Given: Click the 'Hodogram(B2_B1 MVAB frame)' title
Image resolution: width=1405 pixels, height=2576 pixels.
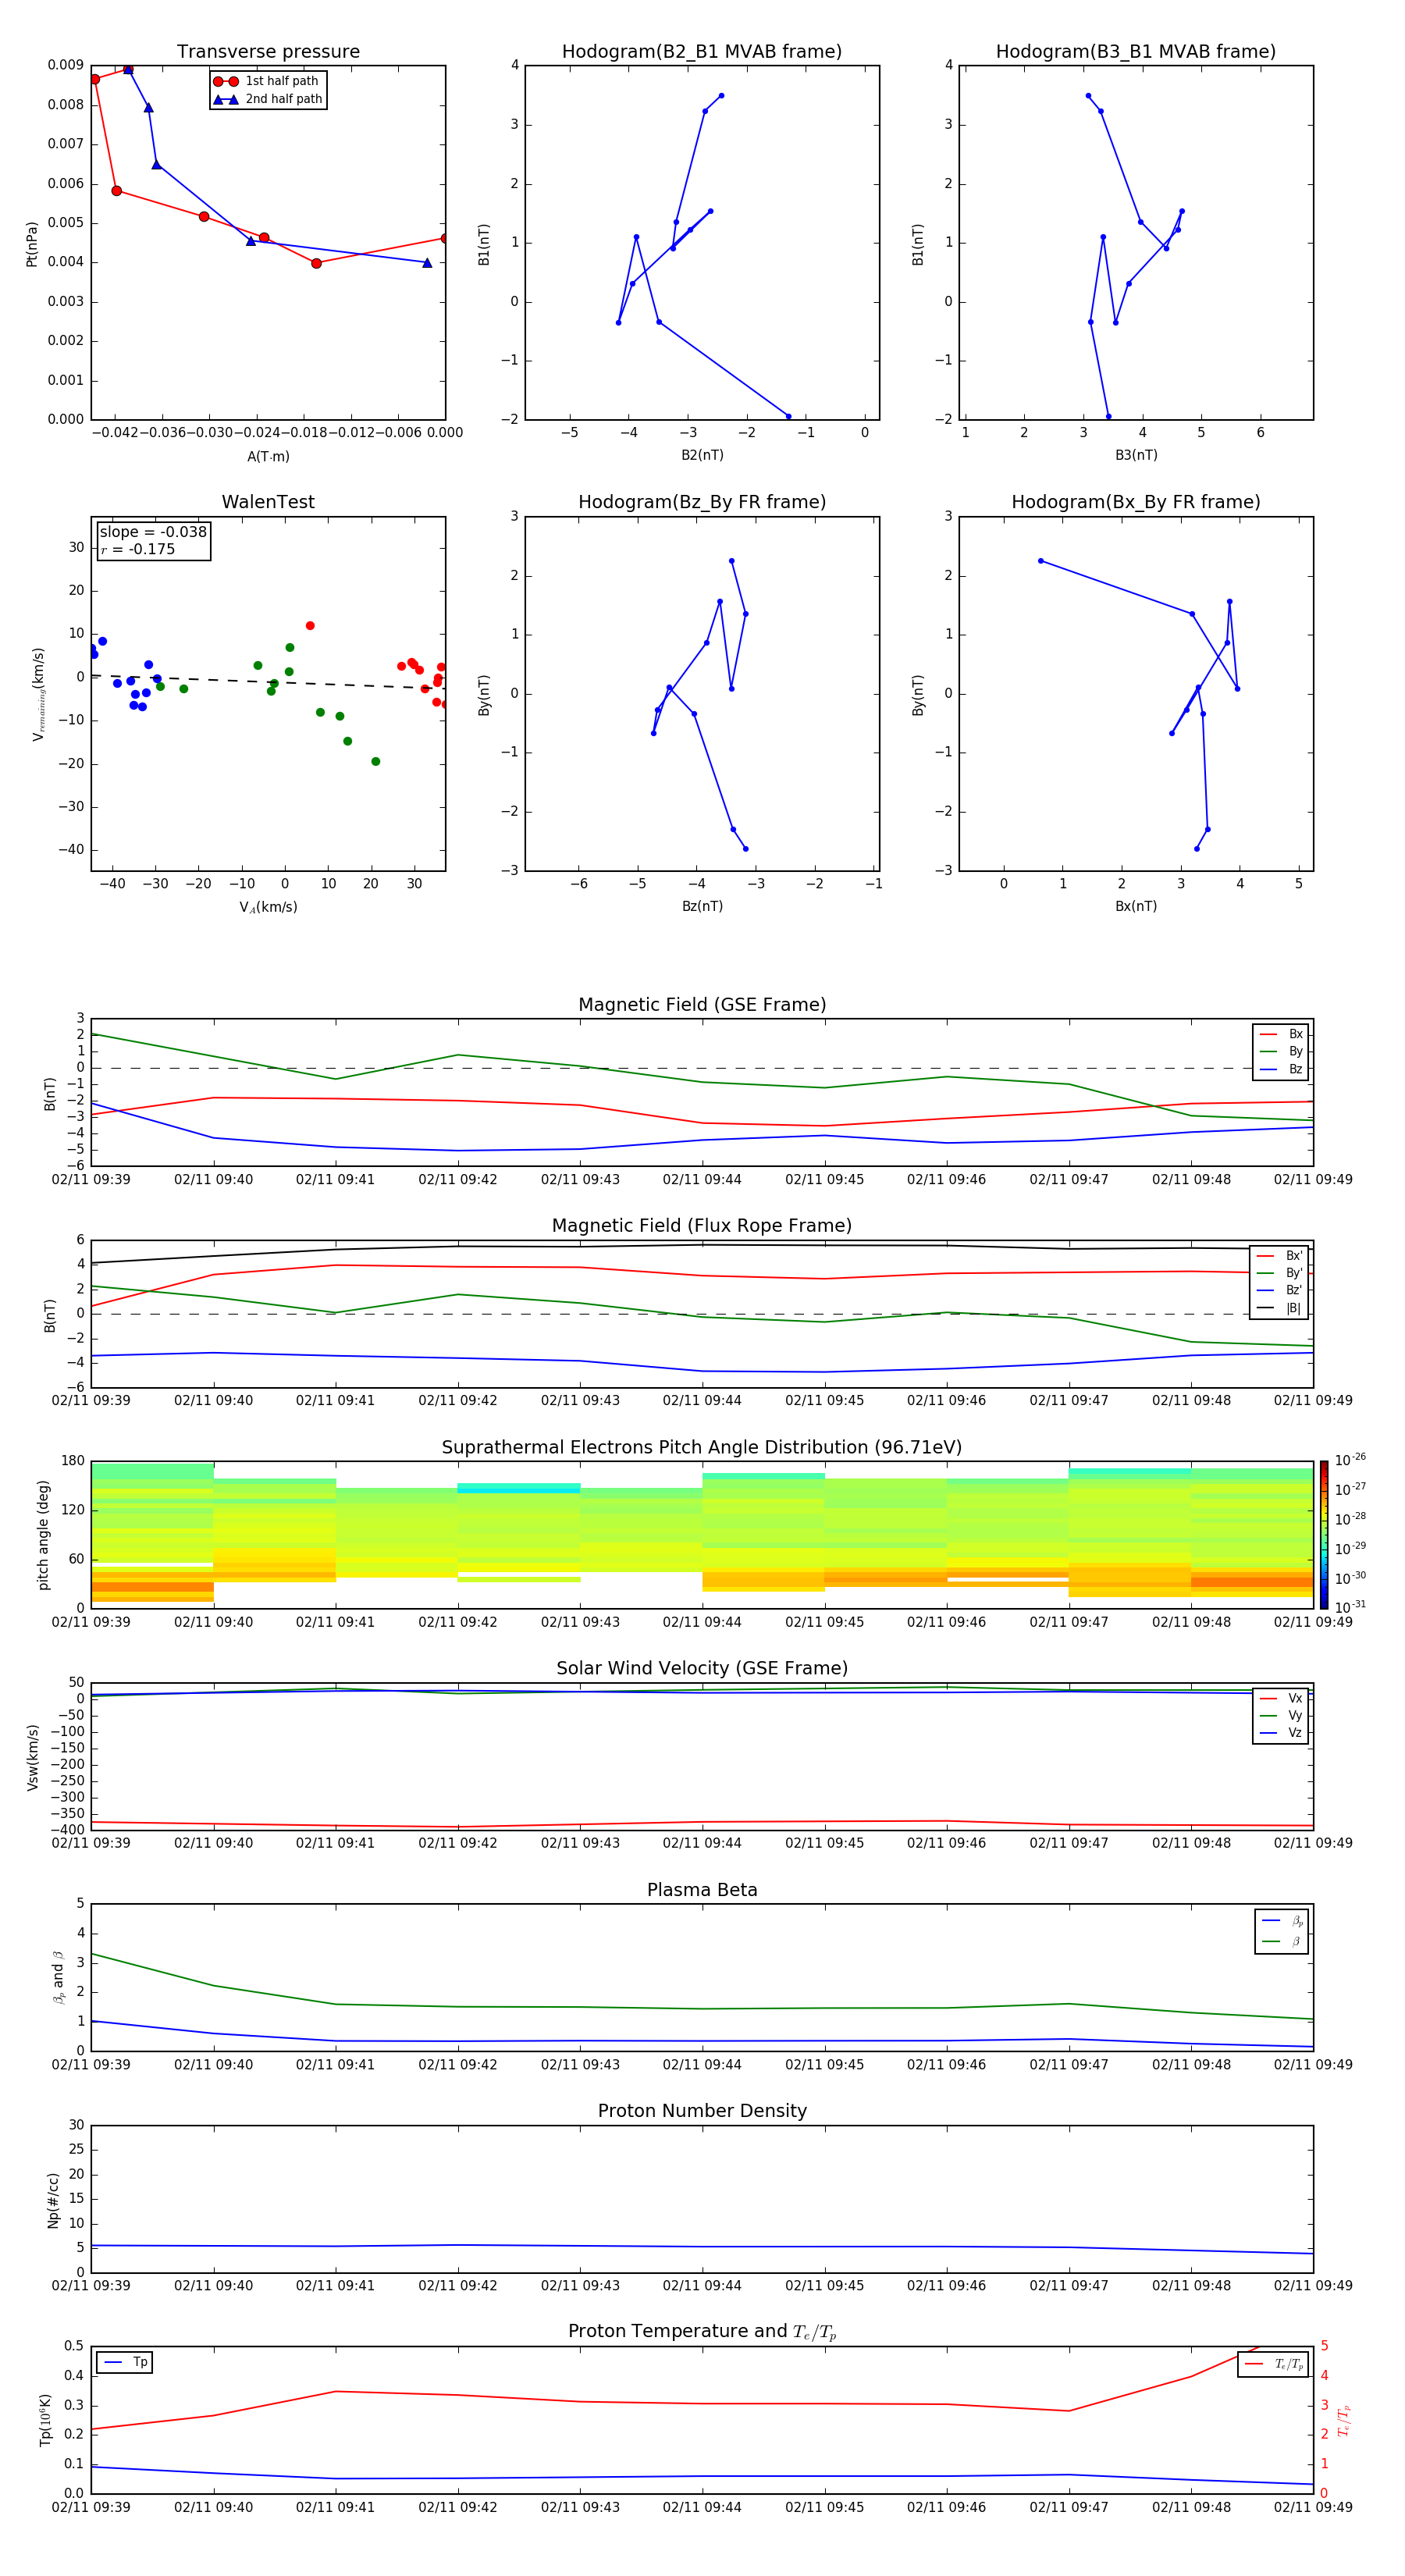Looking at the screenshot, I should [x=702, y=52].
